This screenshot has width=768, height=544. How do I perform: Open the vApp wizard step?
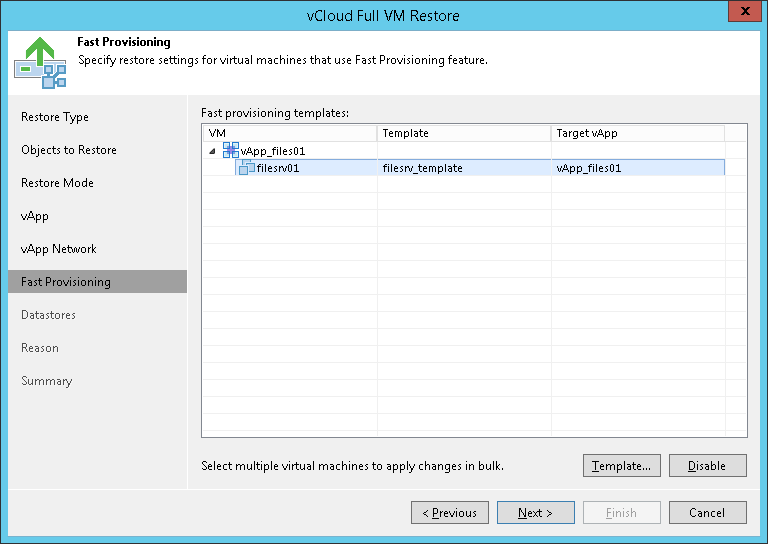35,216
